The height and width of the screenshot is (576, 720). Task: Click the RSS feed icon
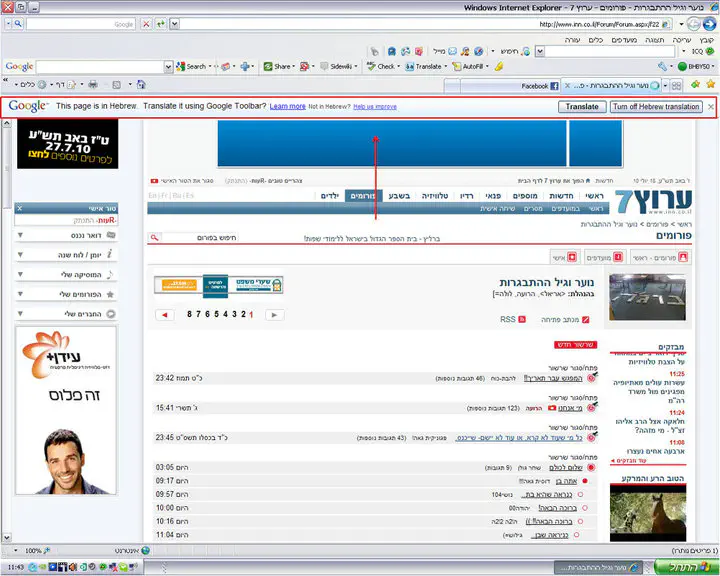(522, 319)
